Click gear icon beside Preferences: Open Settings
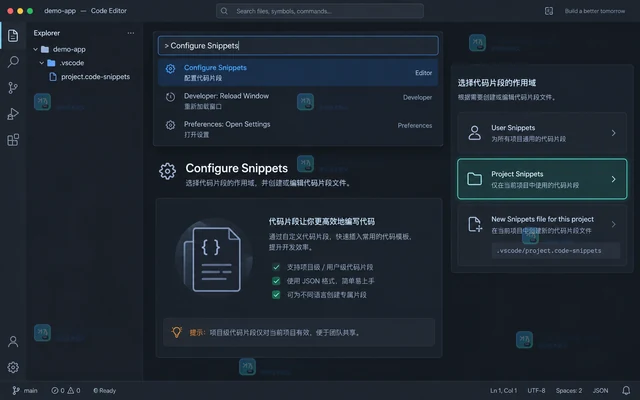Image resolution: width=640 pixels, height=400 pixels. [x=170, y=125]
